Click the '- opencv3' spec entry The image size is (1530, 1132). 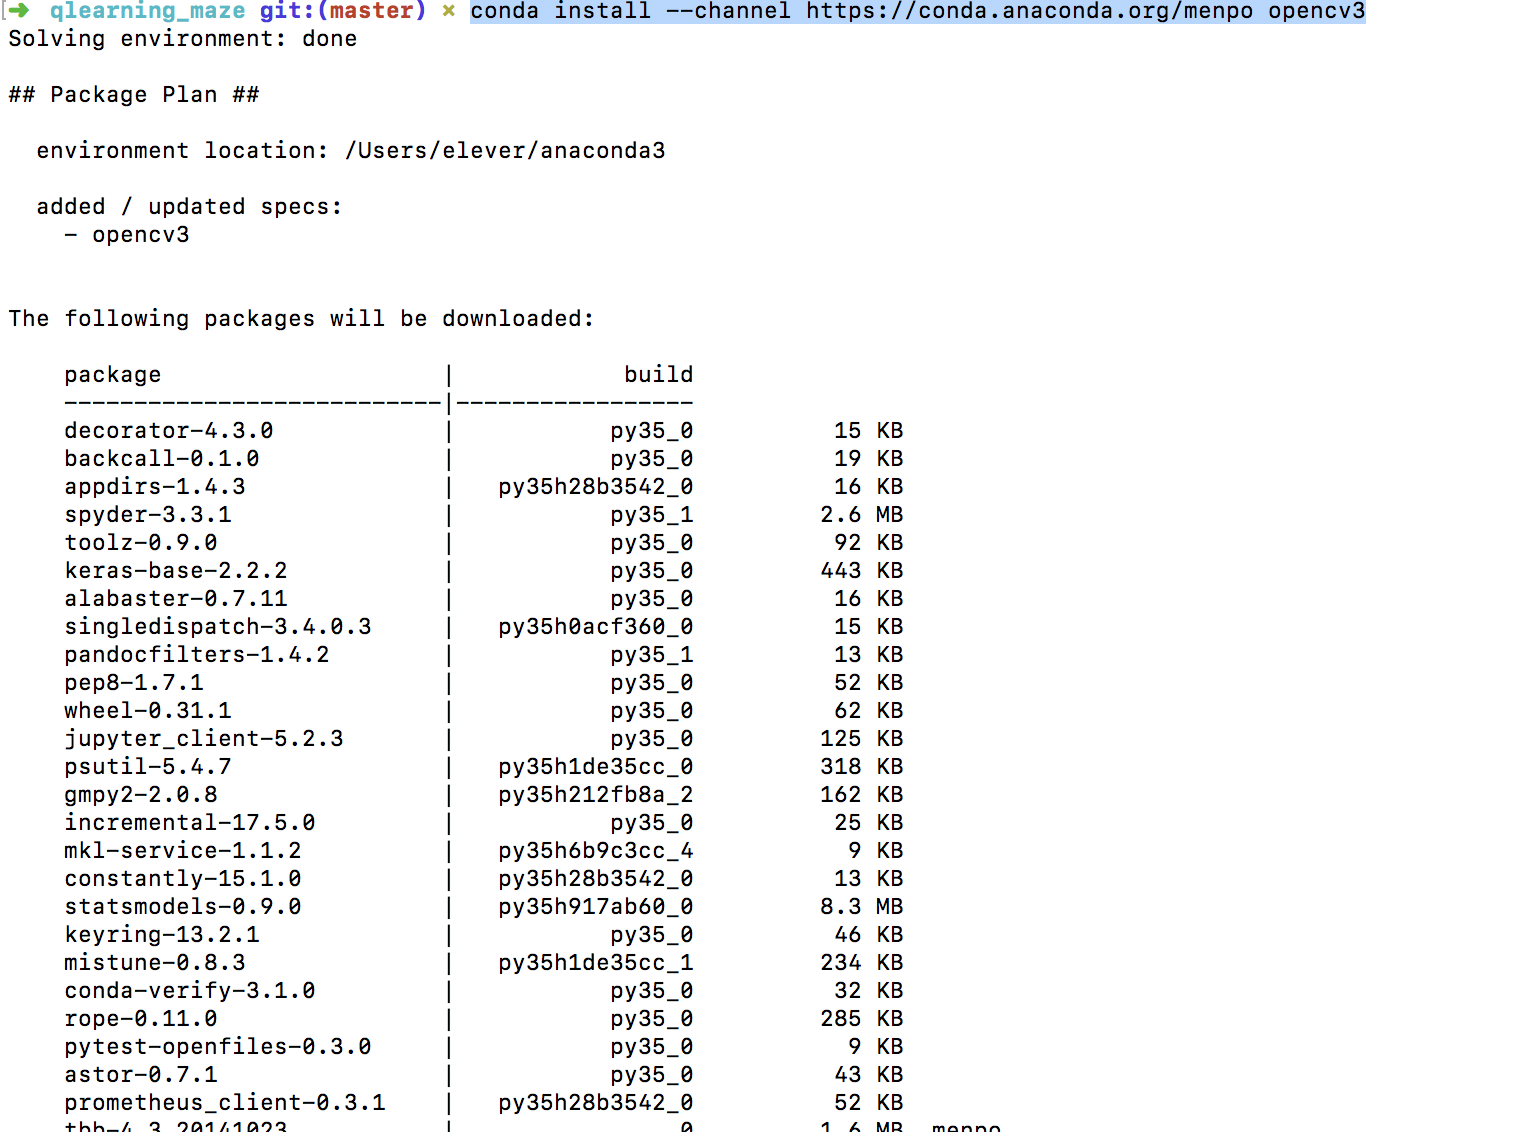(x=127, y=235)
